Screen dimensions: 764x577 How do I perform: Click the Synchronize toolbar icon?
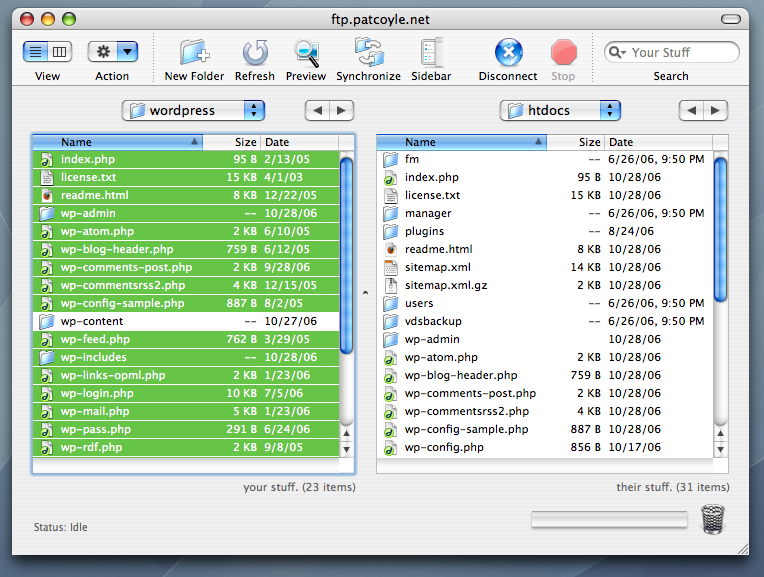[x=369, y=52]
